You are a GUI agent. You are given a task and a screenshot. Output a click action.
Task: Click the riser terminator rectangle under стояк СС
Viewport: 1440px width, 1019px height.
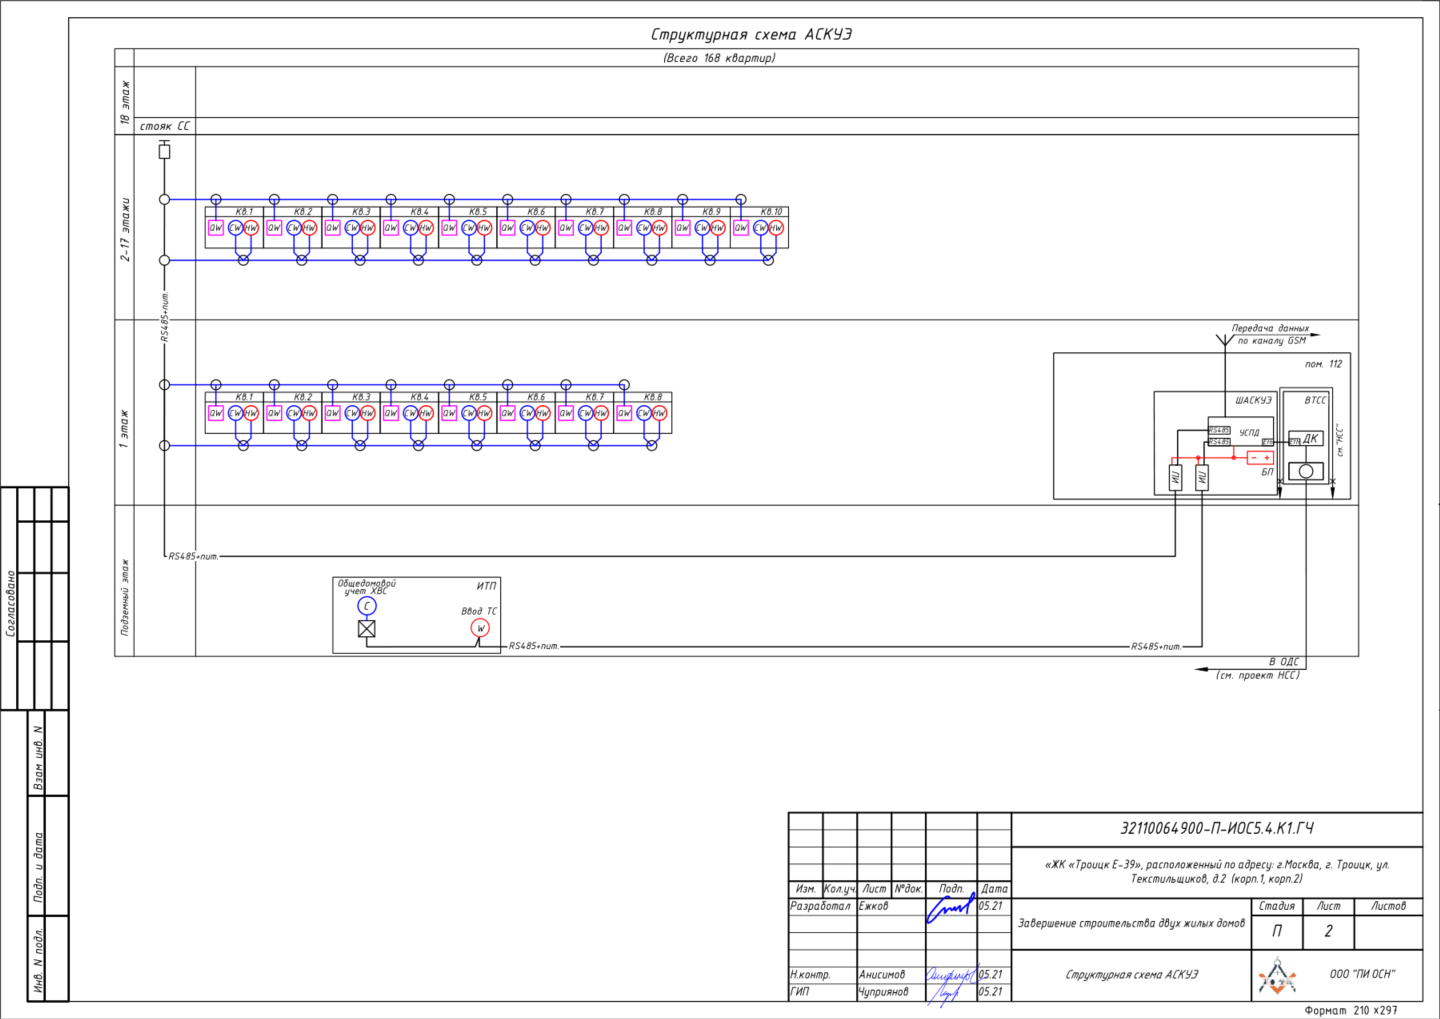tap(165, 151)
